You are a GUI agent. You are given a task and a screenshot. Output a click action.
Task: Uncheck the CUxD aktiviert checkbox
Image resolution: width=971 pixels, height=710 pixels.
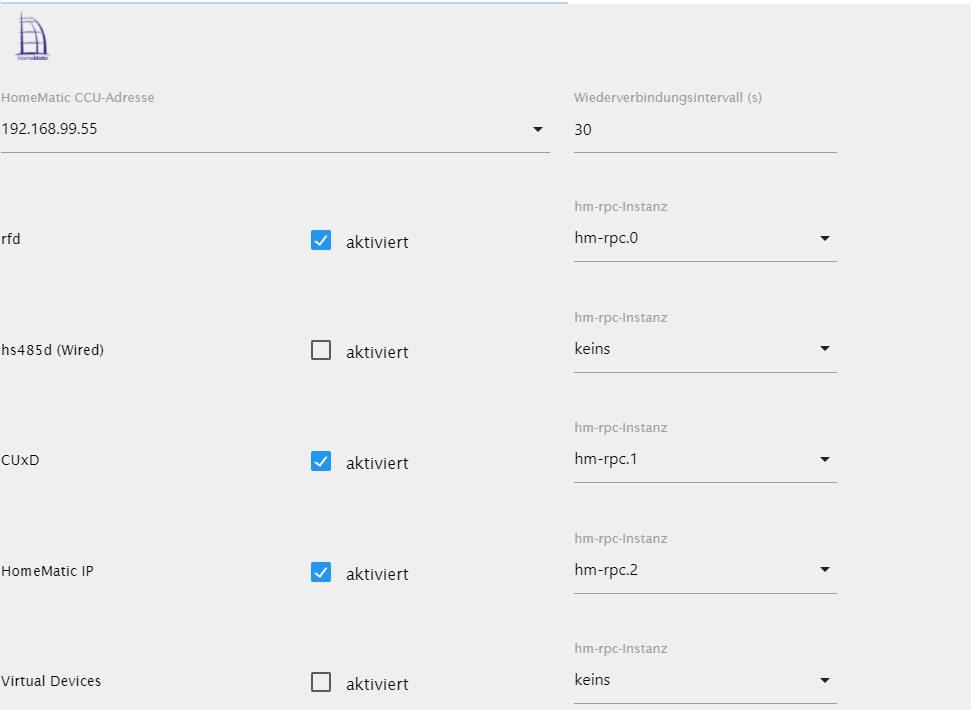321,461
